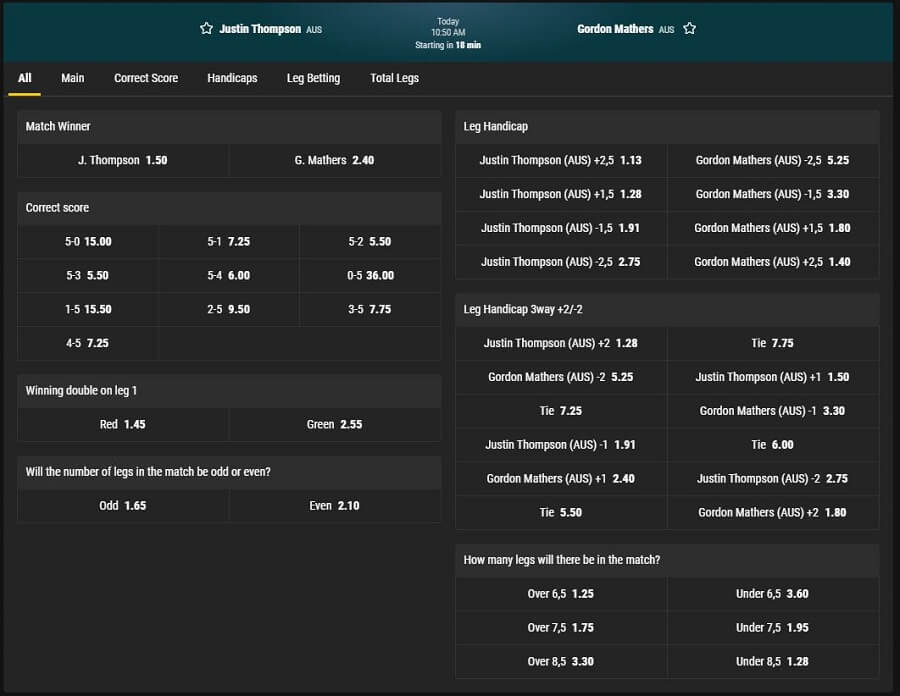Collapse How many legs market header
Viewport: 900px width, 696px height.
coord(667,561)
